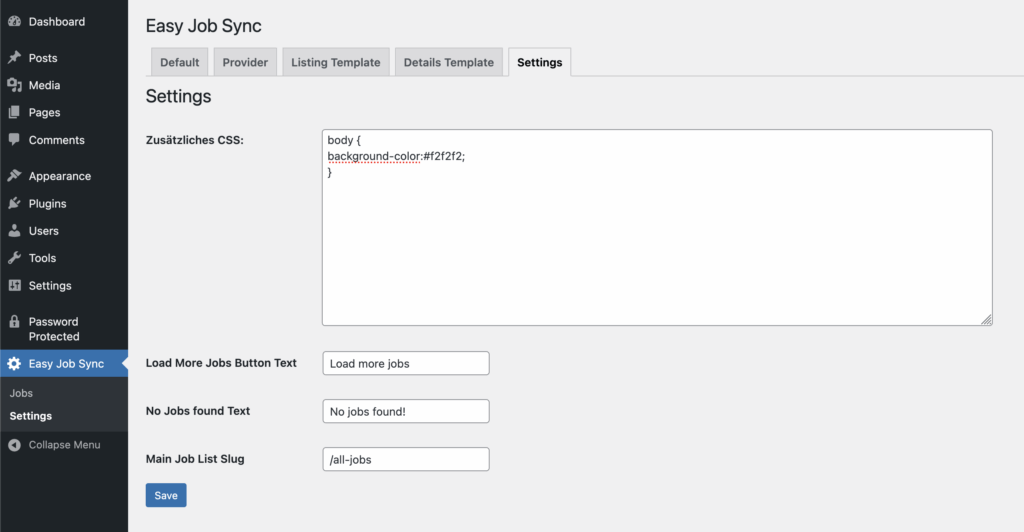
Task: Open Pages in the admin menu
Action: [64, 112]
